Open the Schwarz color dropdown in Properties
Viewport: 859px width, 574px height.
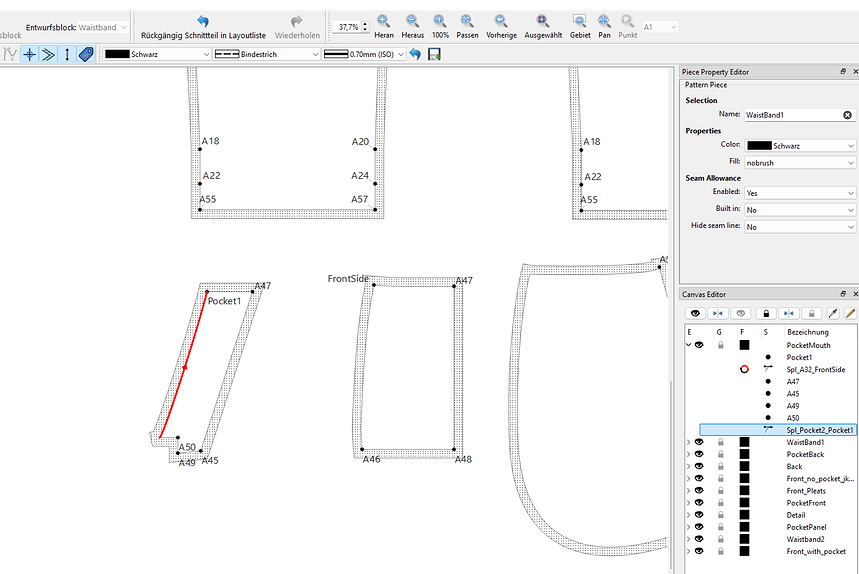pyautogui.click(x=799, y=146)
